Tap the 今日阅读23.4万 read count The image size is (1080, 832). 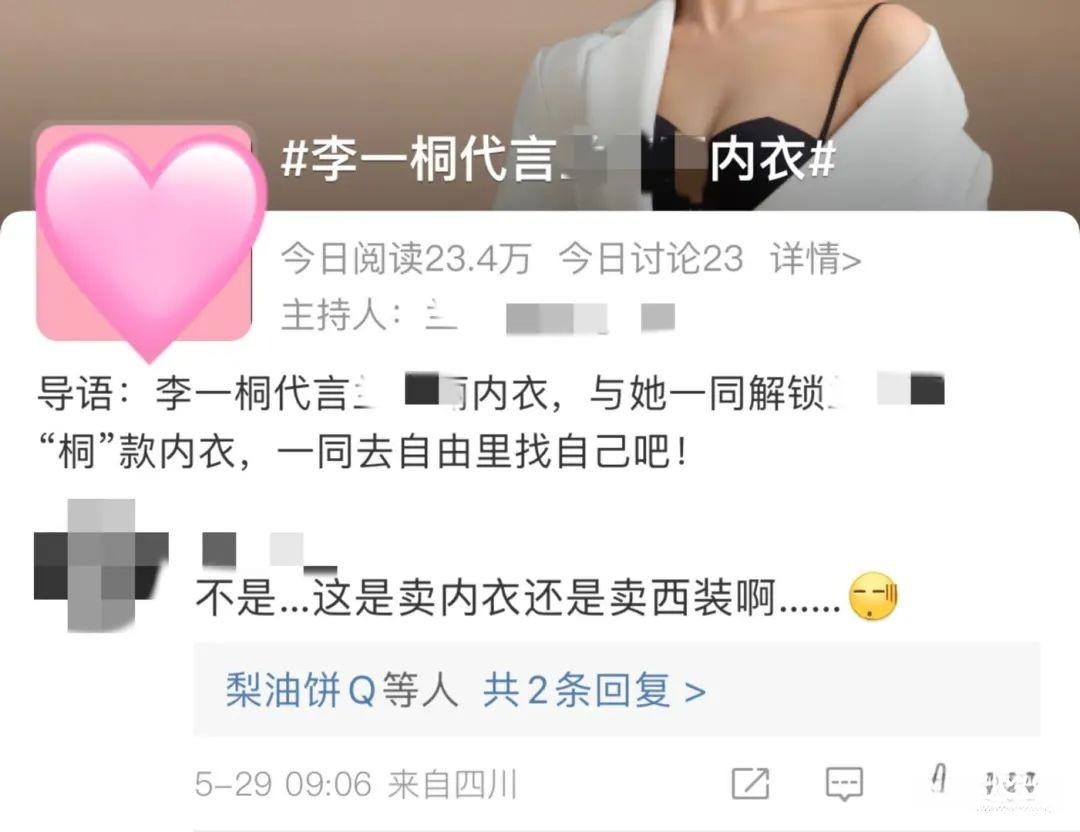point(406,259)
